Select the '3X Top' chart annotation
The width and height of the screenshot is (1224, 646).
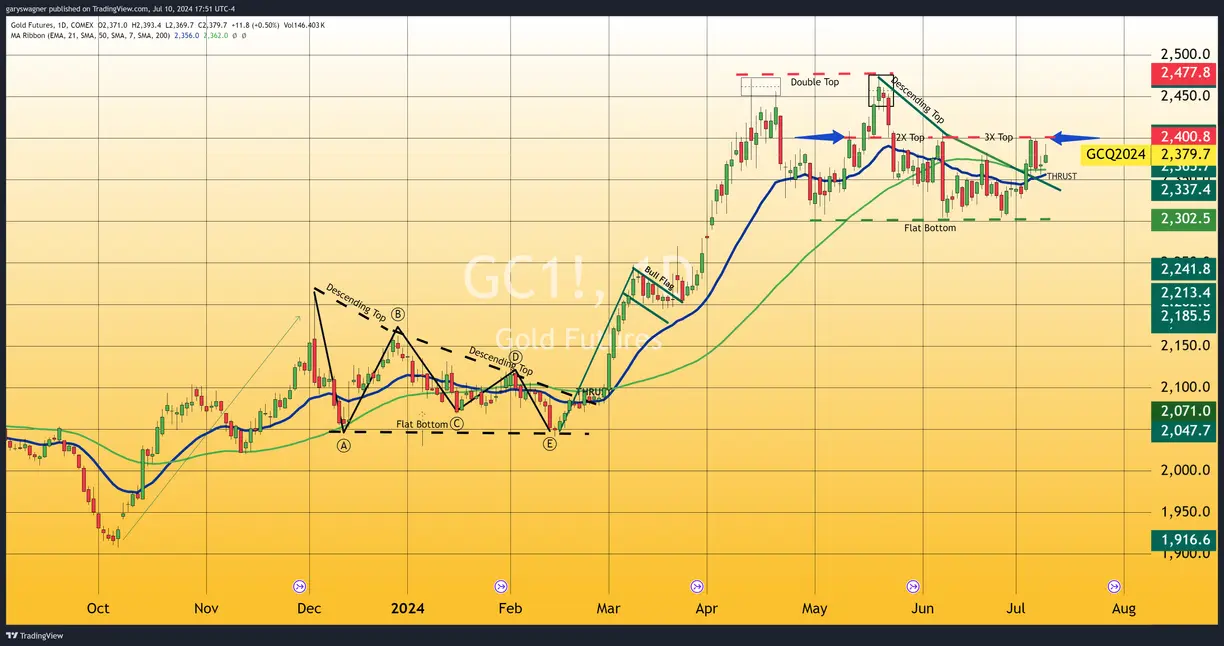click(x=998, y=138)
